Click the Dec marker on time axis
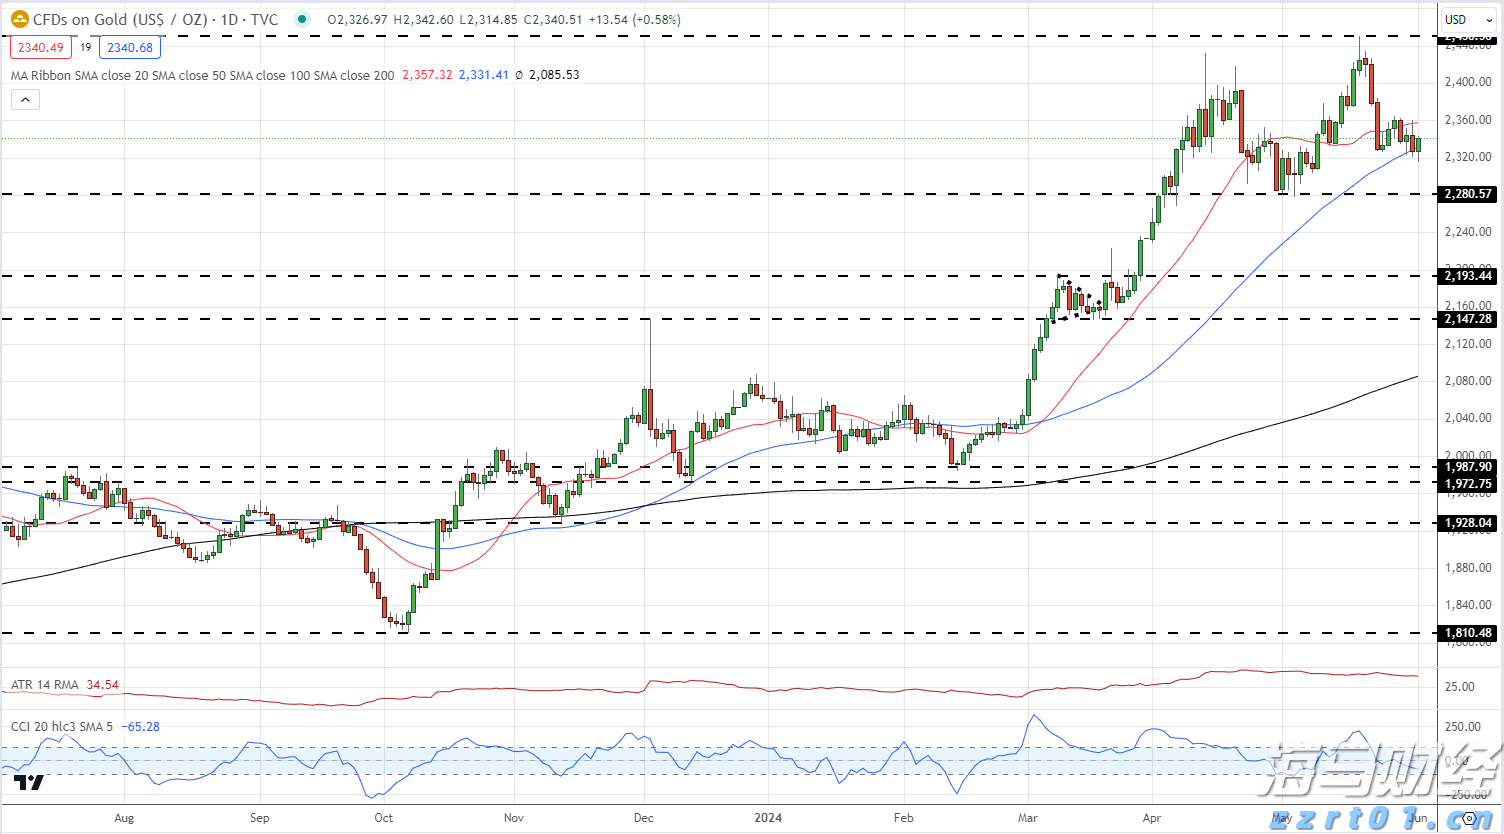 coord(644,818)
